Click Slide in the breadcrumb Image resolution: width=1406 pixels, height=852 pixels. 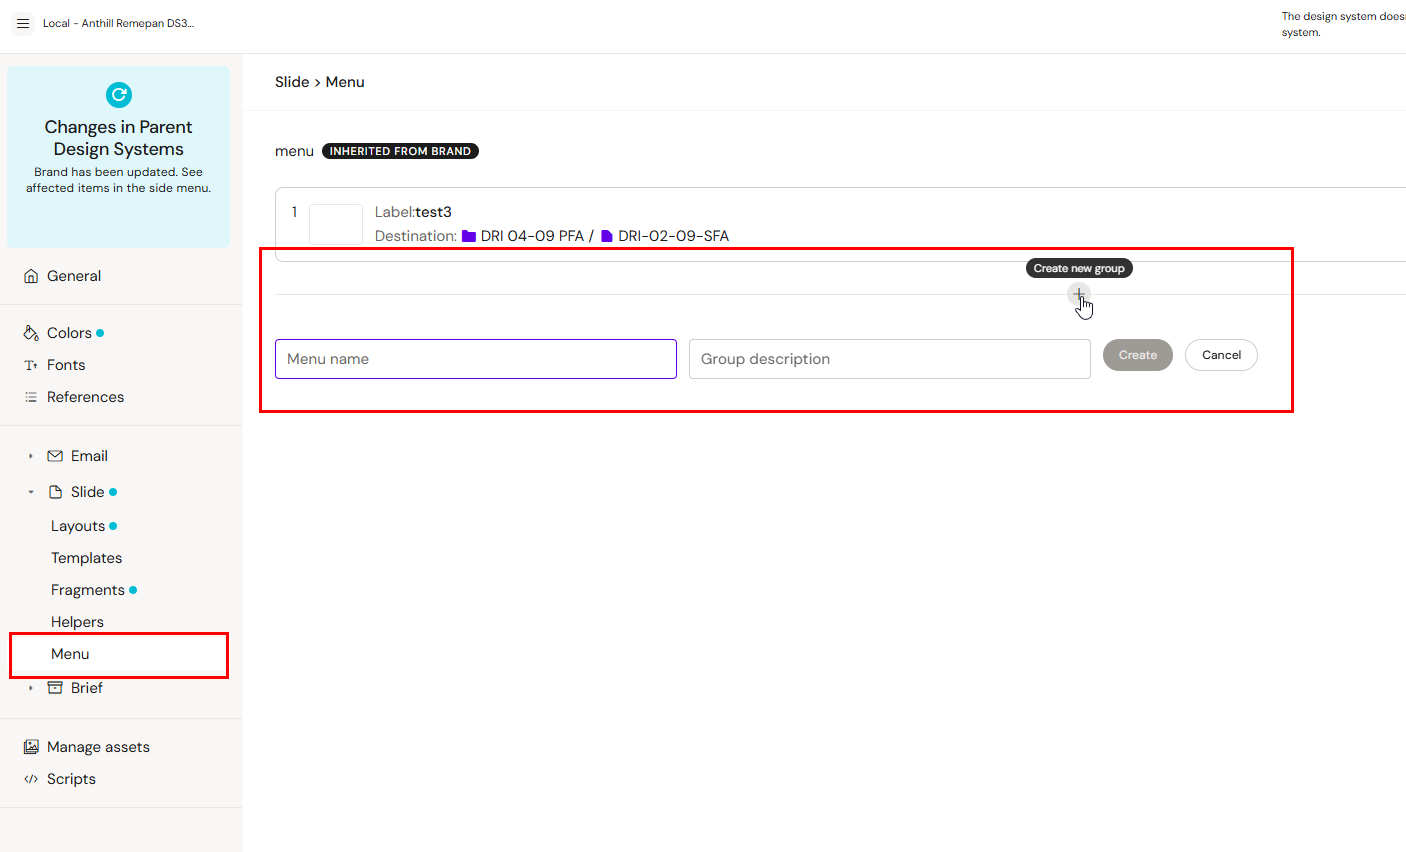tap(291, 82)
